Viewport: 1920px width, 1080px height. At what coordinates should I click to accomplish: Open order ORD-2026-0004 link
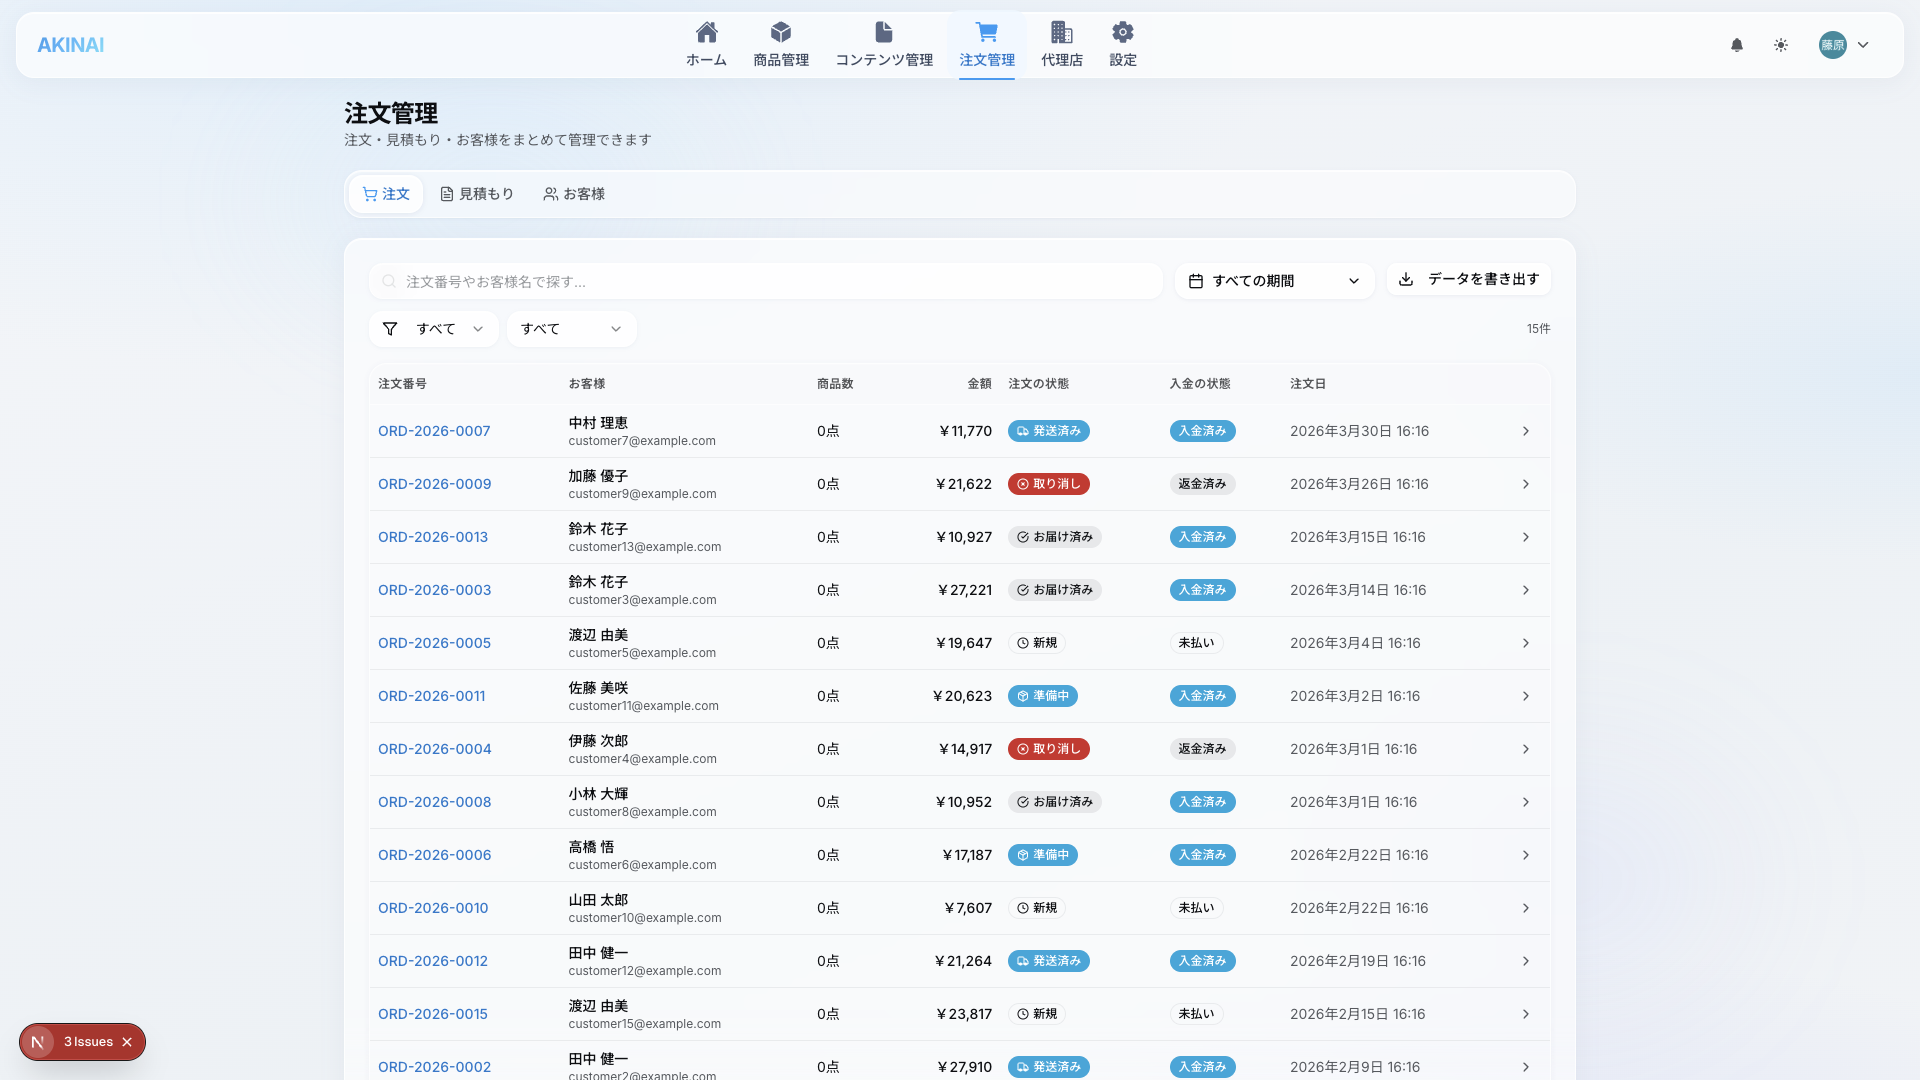435,749
